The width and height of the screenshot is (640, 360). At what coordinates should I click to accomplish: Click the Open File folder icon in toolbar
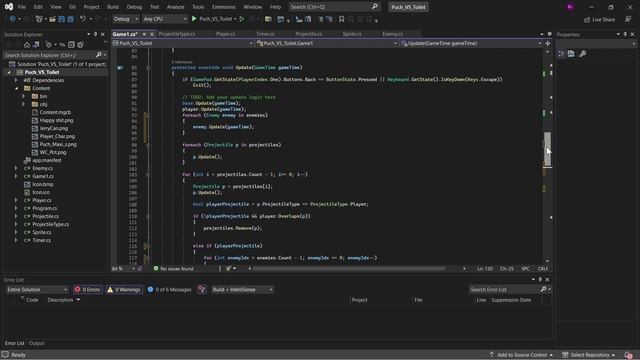pos(52,19)
